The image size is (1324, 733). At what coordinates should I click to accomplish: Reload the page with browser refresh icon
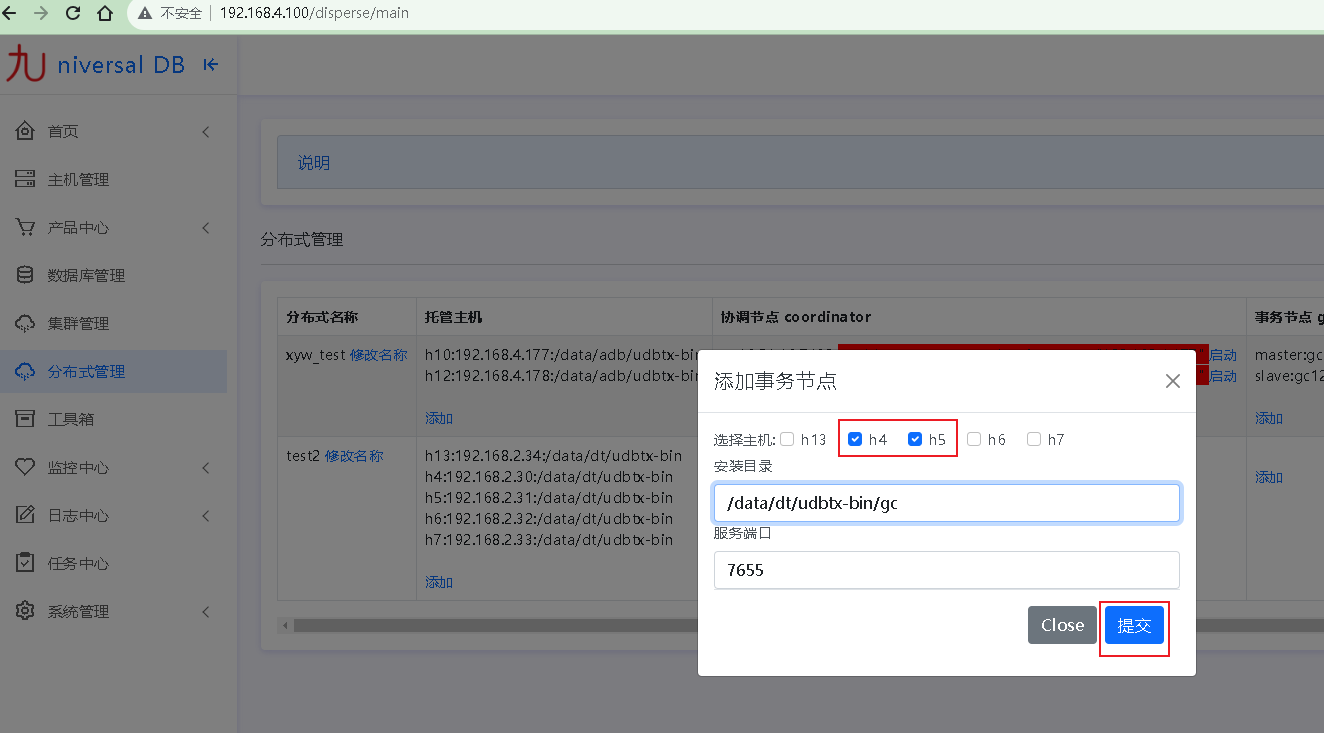pyautogui.click(x=73, y=13)
